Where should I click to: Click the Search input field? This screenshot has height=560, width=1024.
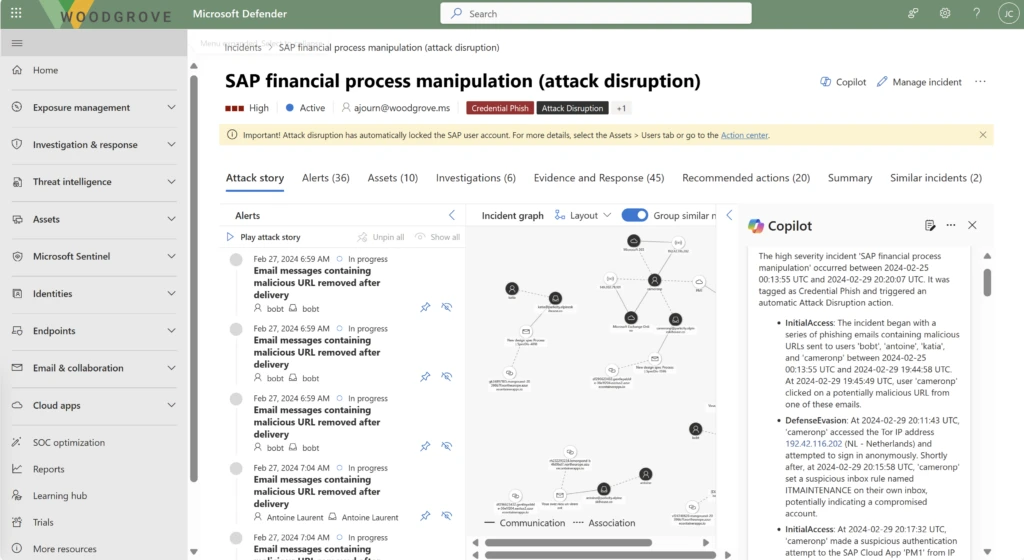click(x=595, y=14)
